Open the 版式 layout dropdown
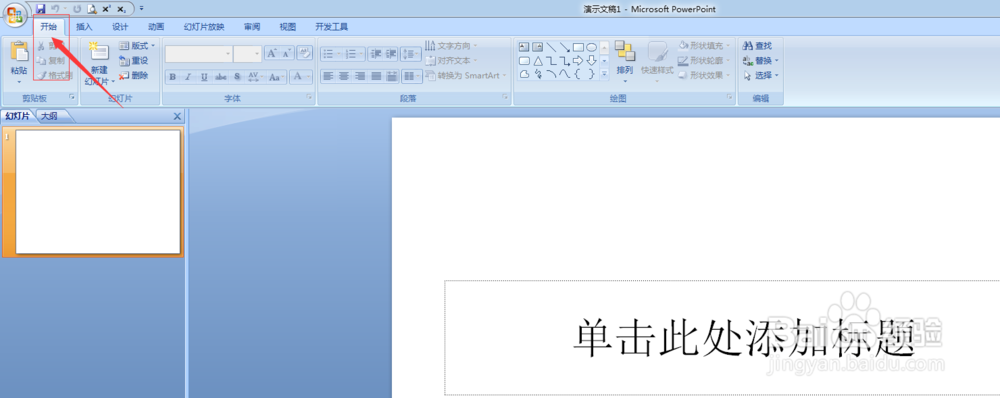This screenshot has height=398, width=1000. pos(137,46)
